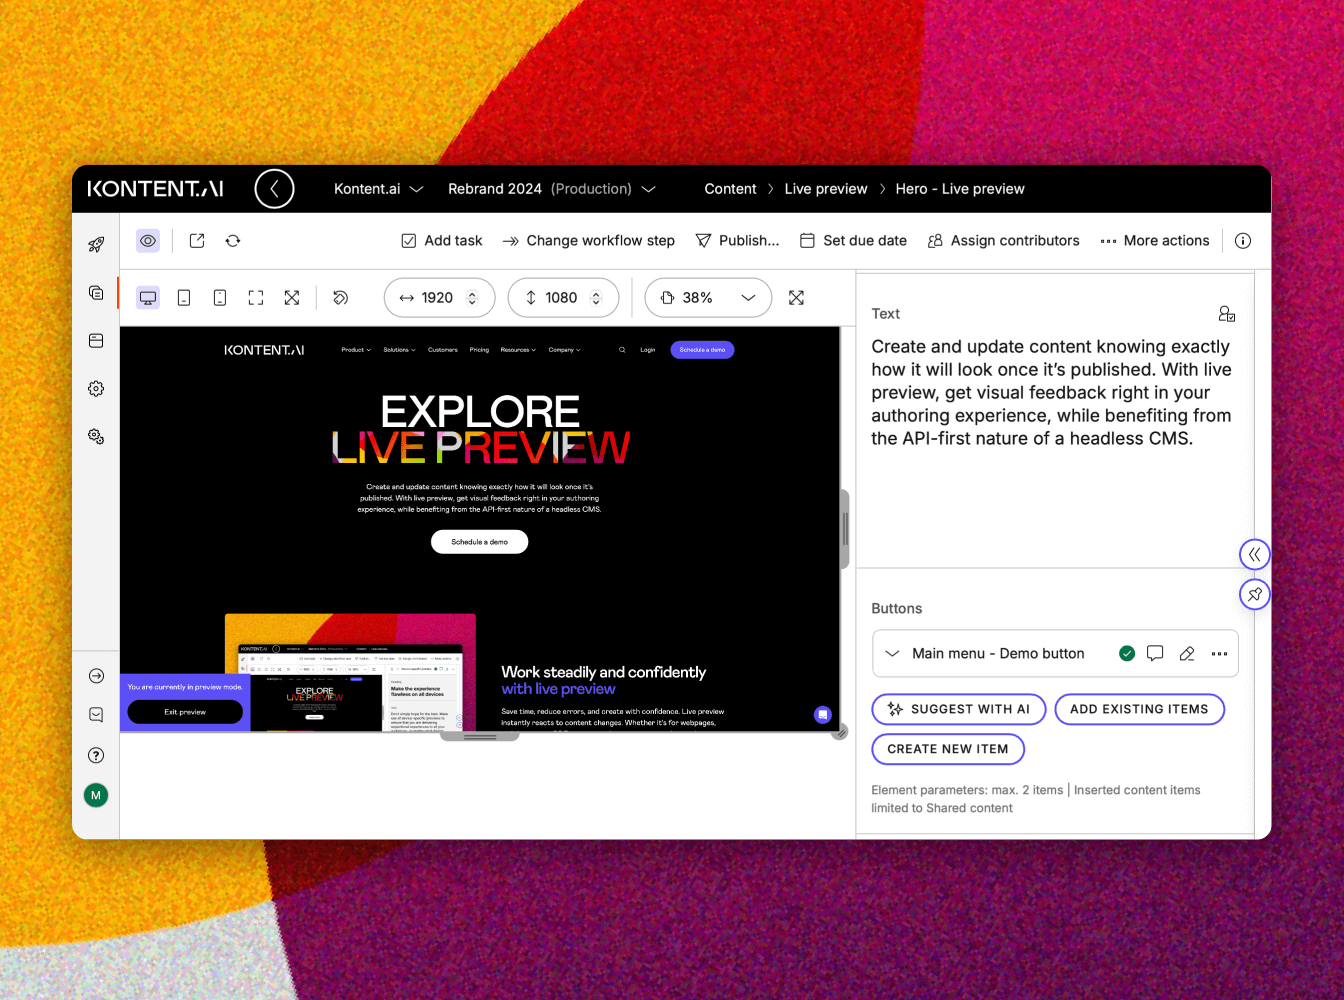1344x1000 pixels.
Task: Go to Live preview breadcrumb
Action: click(x=826, y=189)
